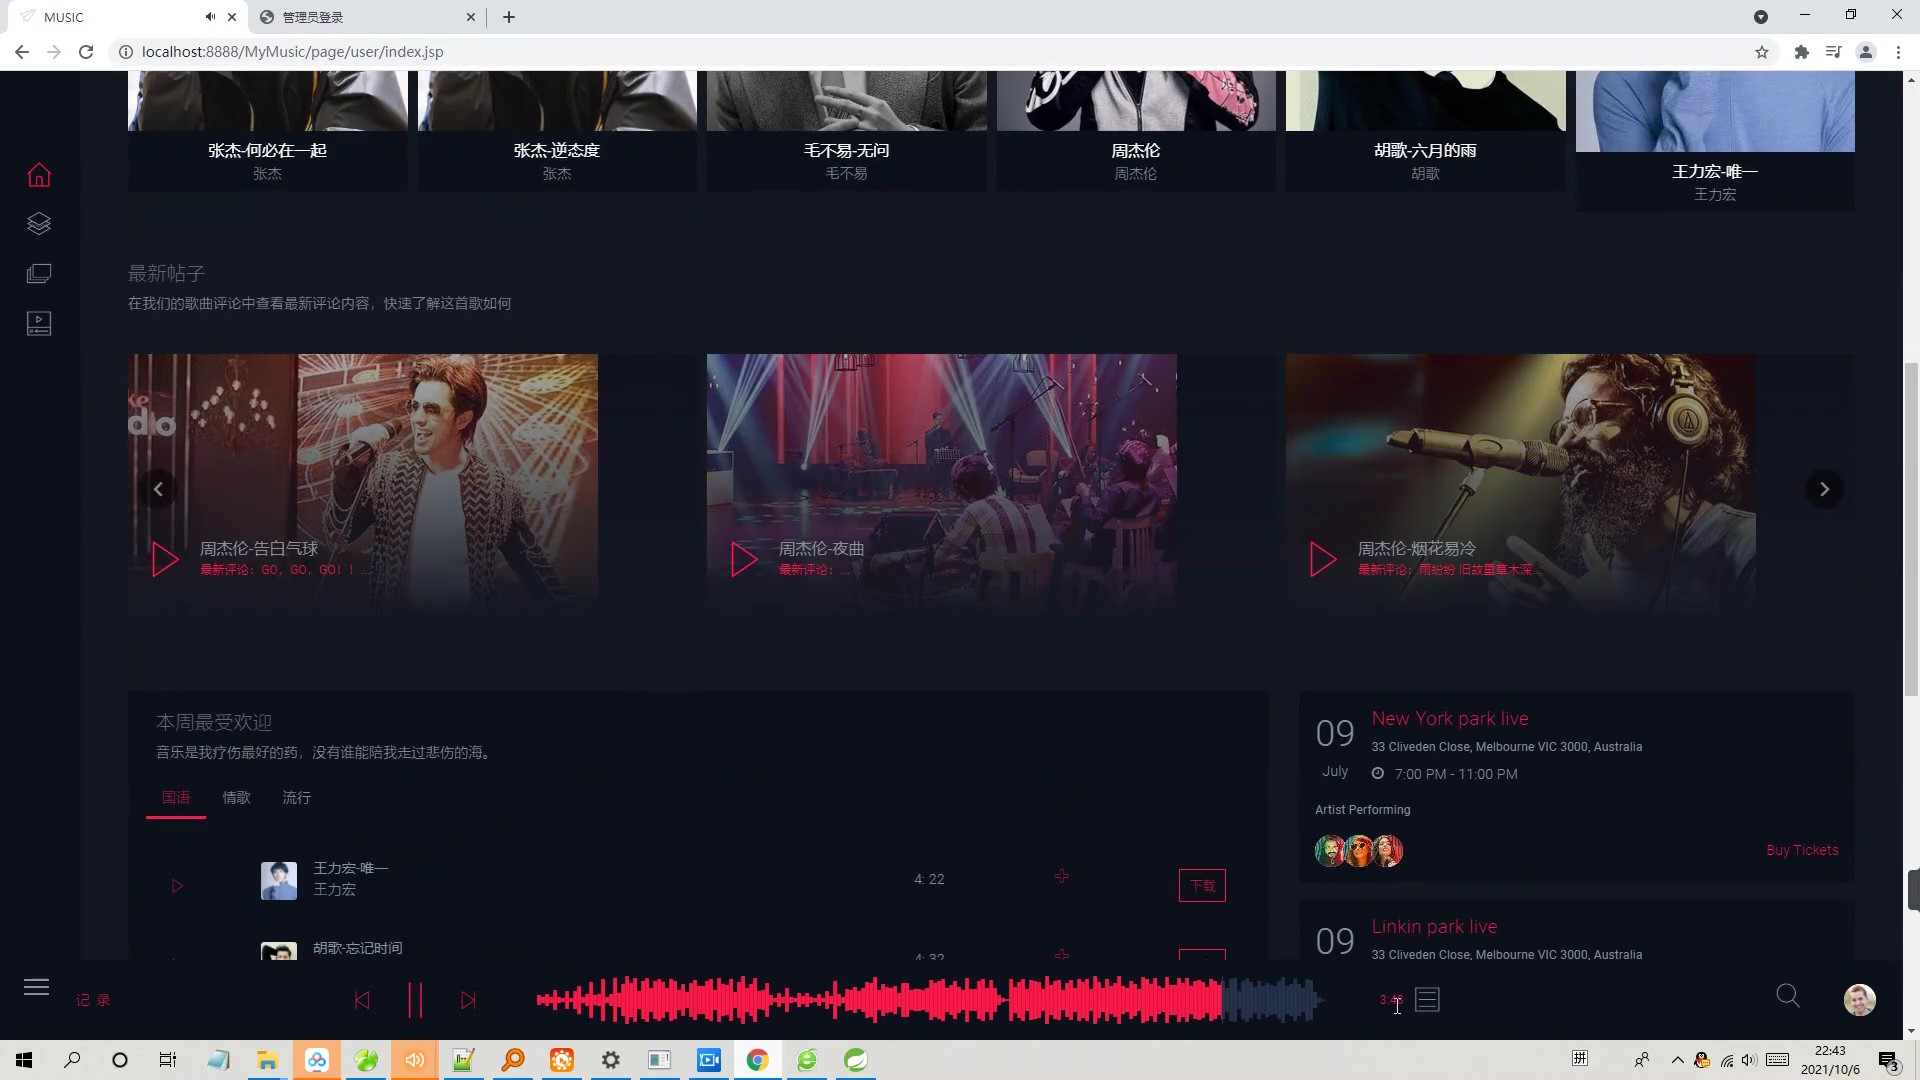Open the notification center icon
Viewport: 1920px width, 1080px height.
(1889, 1061)
